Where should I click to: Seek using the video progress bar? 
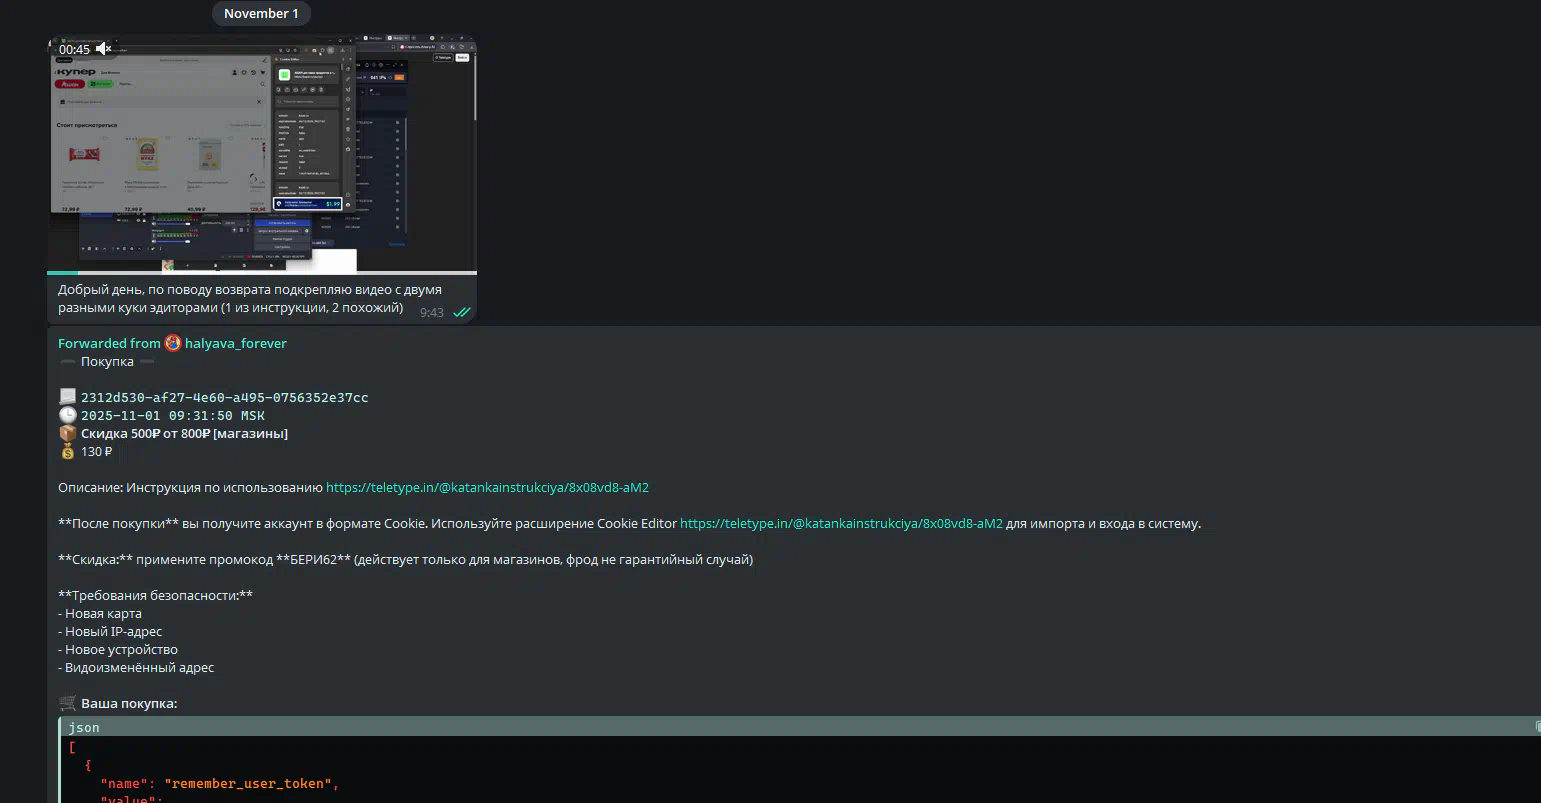(262, 272)
